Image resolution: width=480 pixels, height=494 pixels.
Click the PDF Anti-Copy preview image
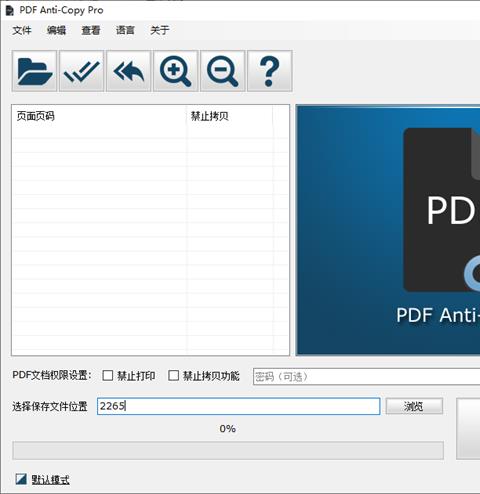coord(388,230)
